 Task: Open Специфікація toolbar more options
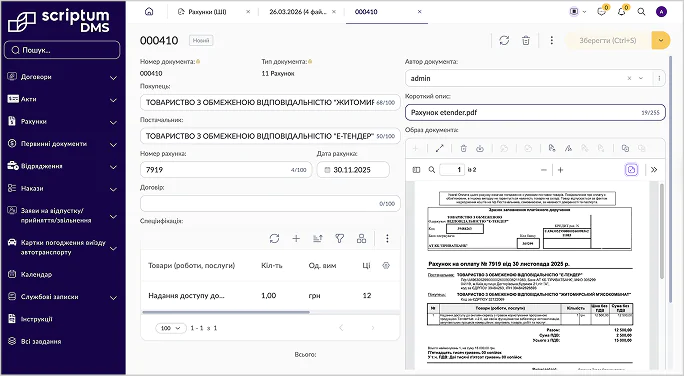coord(387,239)
